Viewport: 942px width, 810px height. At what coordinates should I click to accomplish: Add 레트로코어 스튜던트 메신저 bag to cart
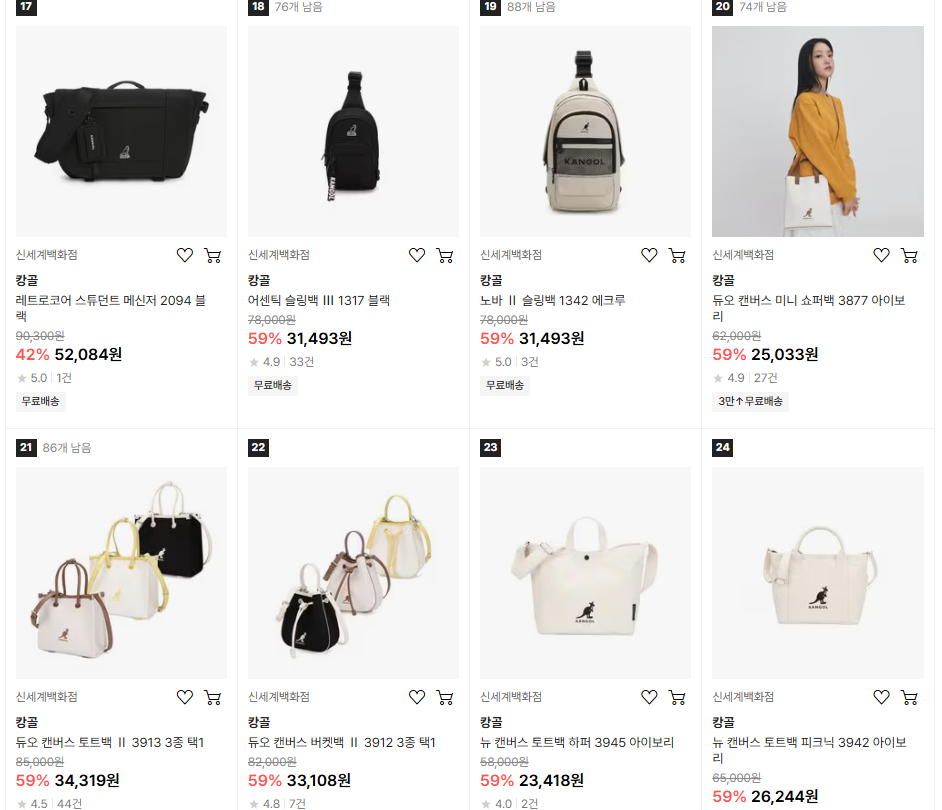(x=213, y=255)
